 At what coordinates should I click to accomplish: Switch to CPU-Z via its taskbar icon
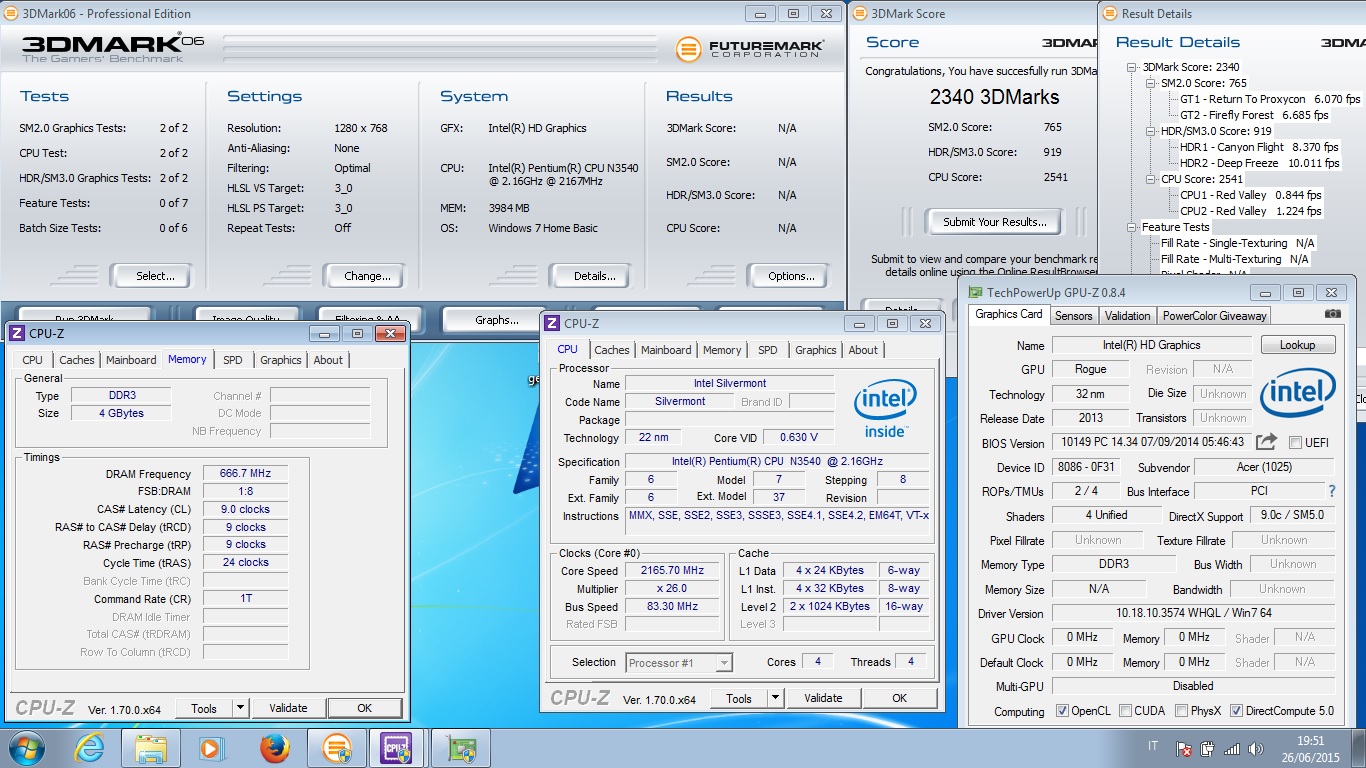click(398, 748)
